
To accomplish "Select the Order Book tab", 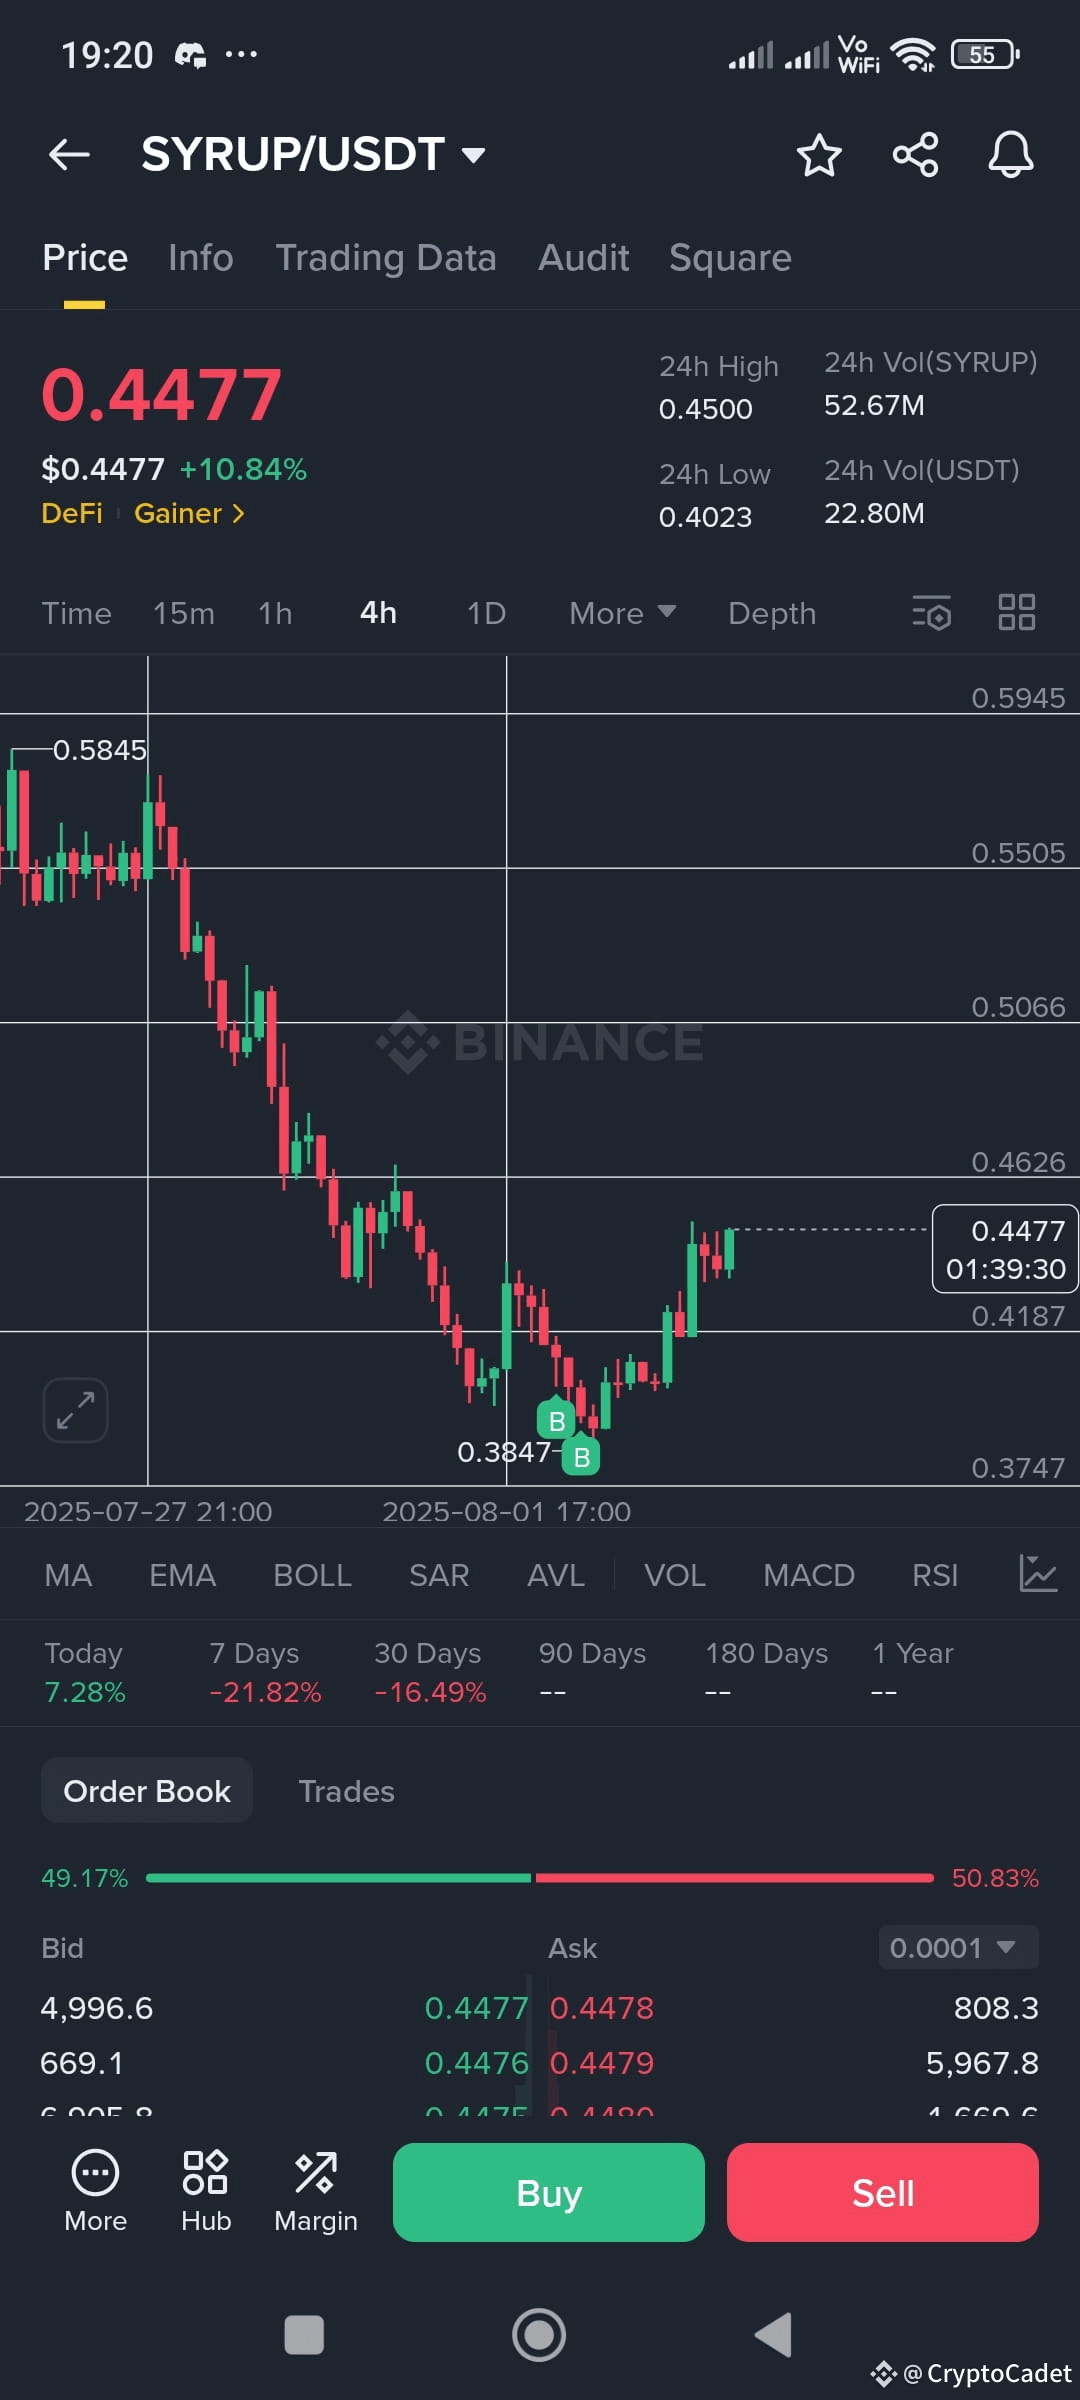I will point(147,1790).
